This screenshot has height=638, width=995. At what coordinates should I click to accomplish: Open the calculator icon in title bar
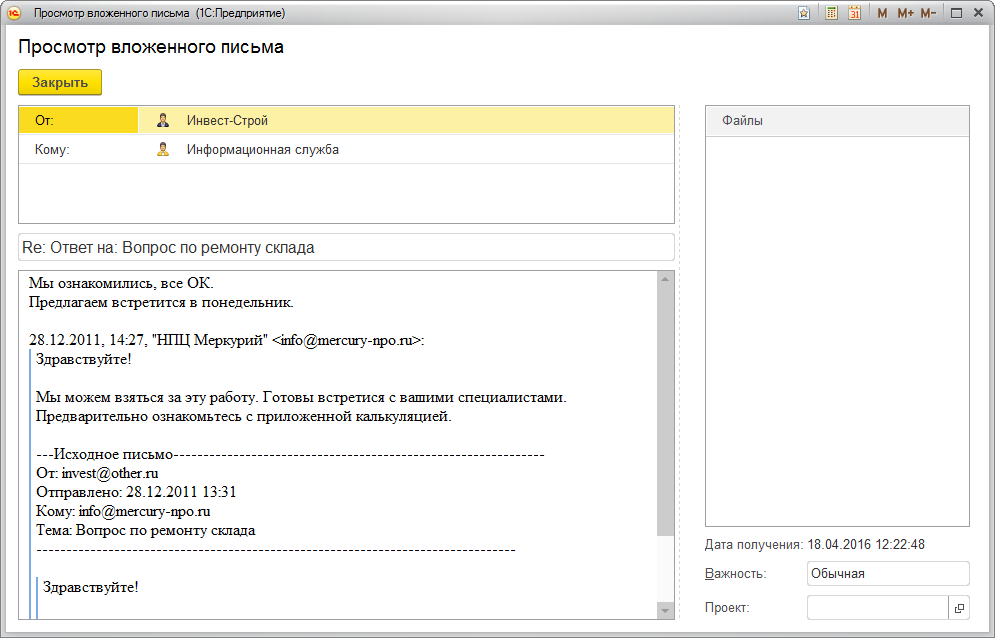point(831,13)
